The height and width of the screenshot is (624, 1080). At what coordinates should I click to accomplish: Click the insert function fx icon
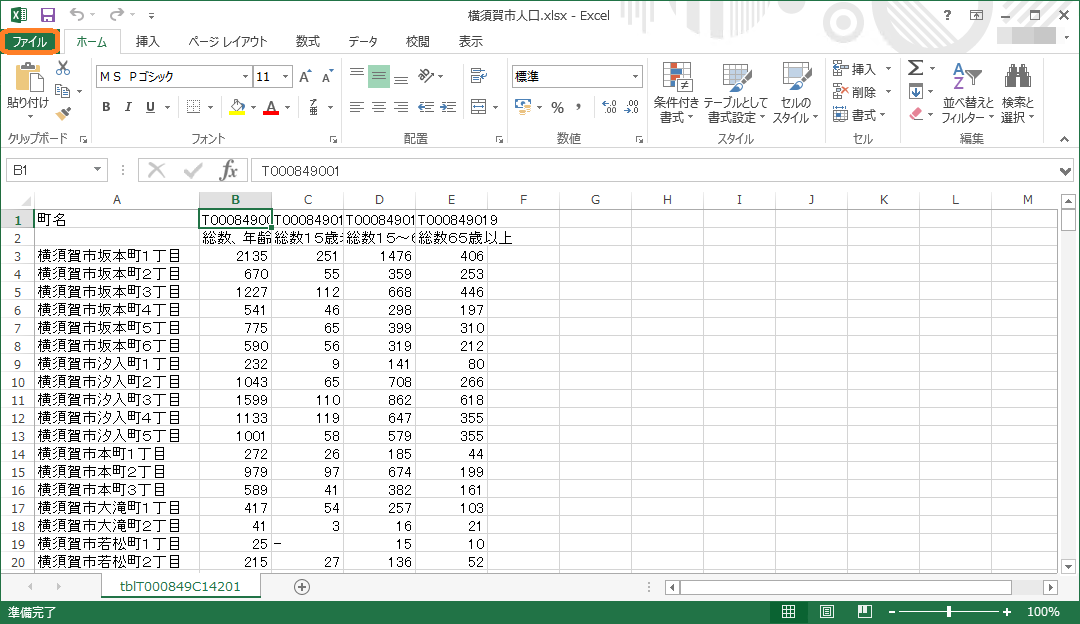pos(229,170)
